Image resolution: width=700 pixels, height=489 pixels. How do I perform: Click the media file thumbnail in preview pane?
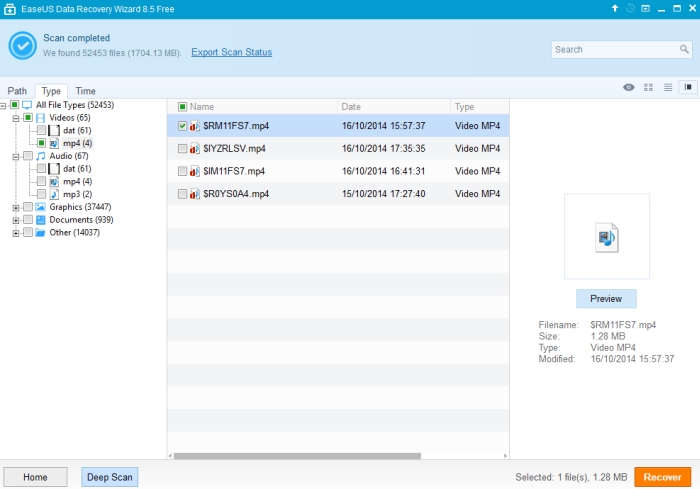click(x=606, y=237)
